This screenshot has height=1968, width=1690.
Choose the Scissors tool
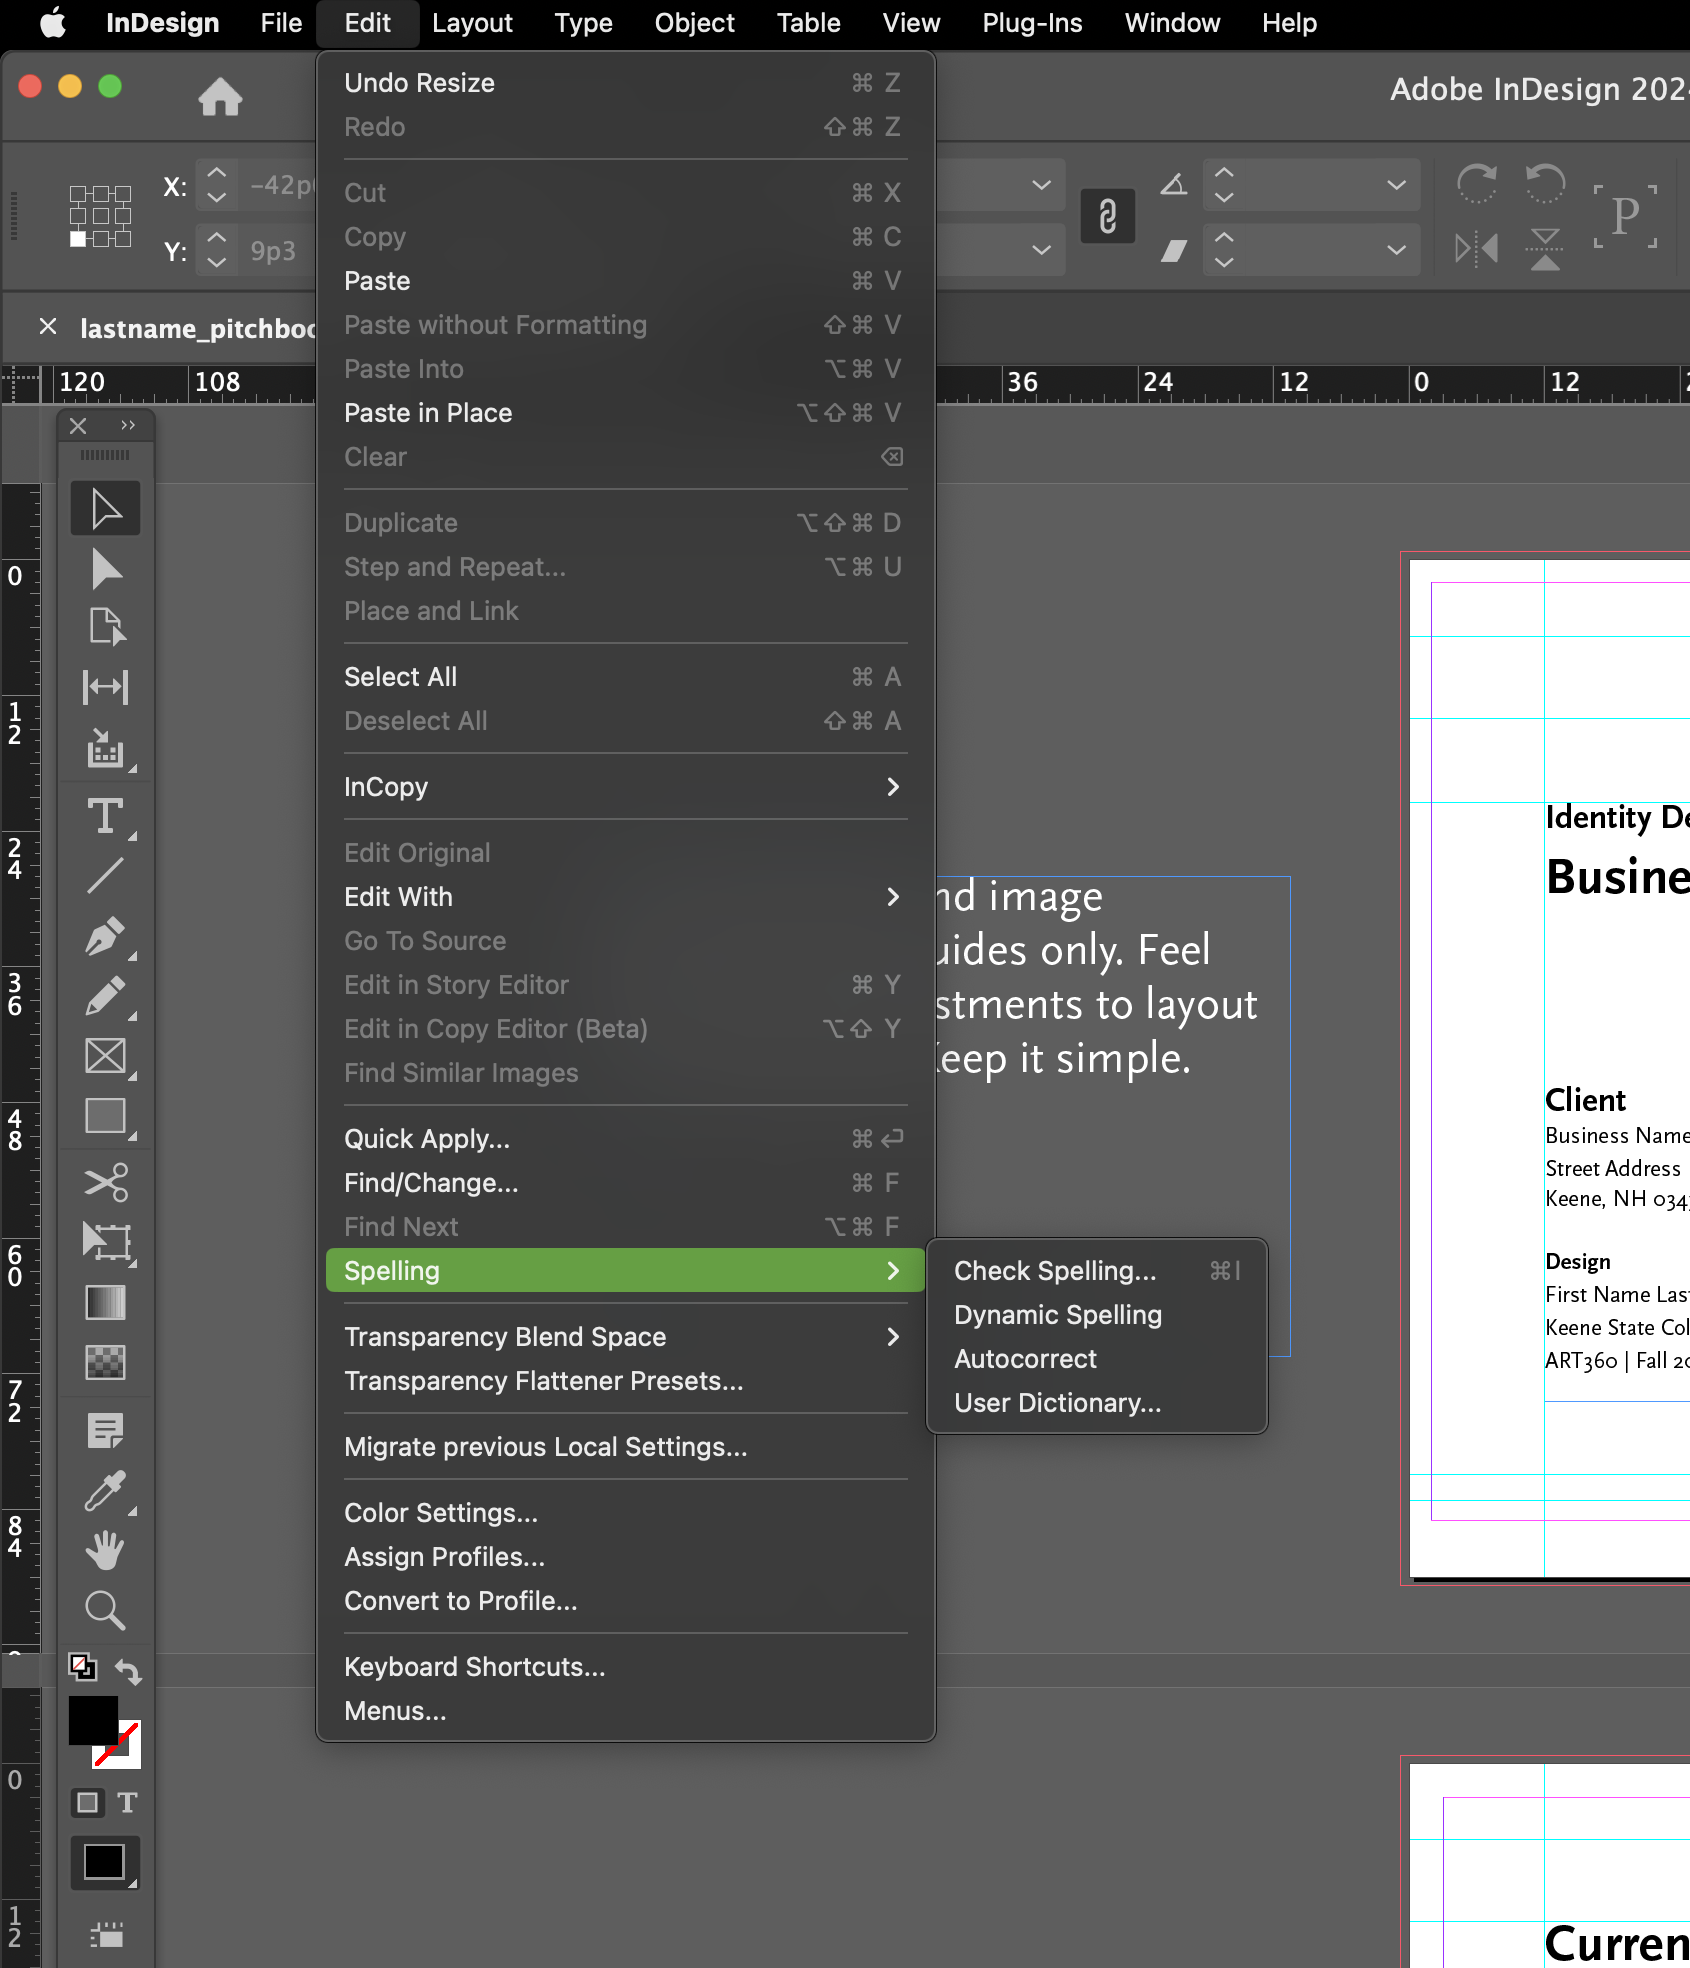pyautogui.click(x=104, y=1182)
